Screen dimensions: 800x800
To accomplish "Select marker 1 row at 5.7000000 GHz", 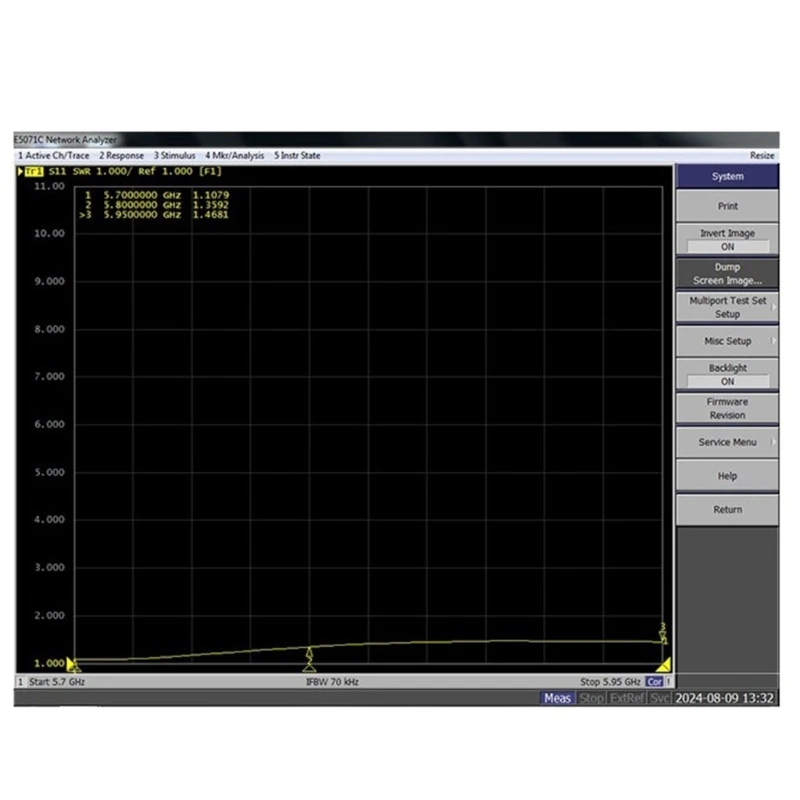I will pyautogui.click(x=157, y=195).
